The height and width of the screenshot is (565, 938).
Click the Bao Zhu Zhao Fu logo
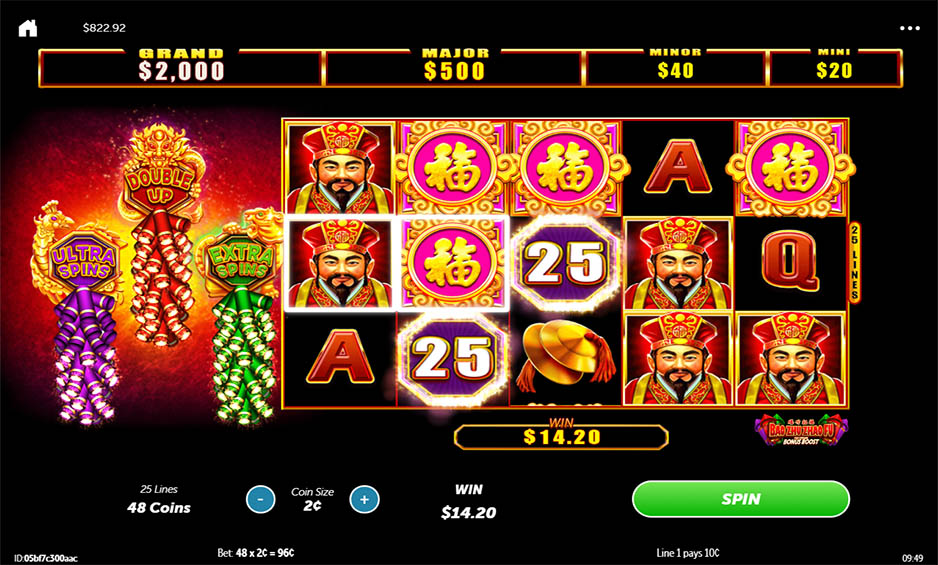click(801, 430)
